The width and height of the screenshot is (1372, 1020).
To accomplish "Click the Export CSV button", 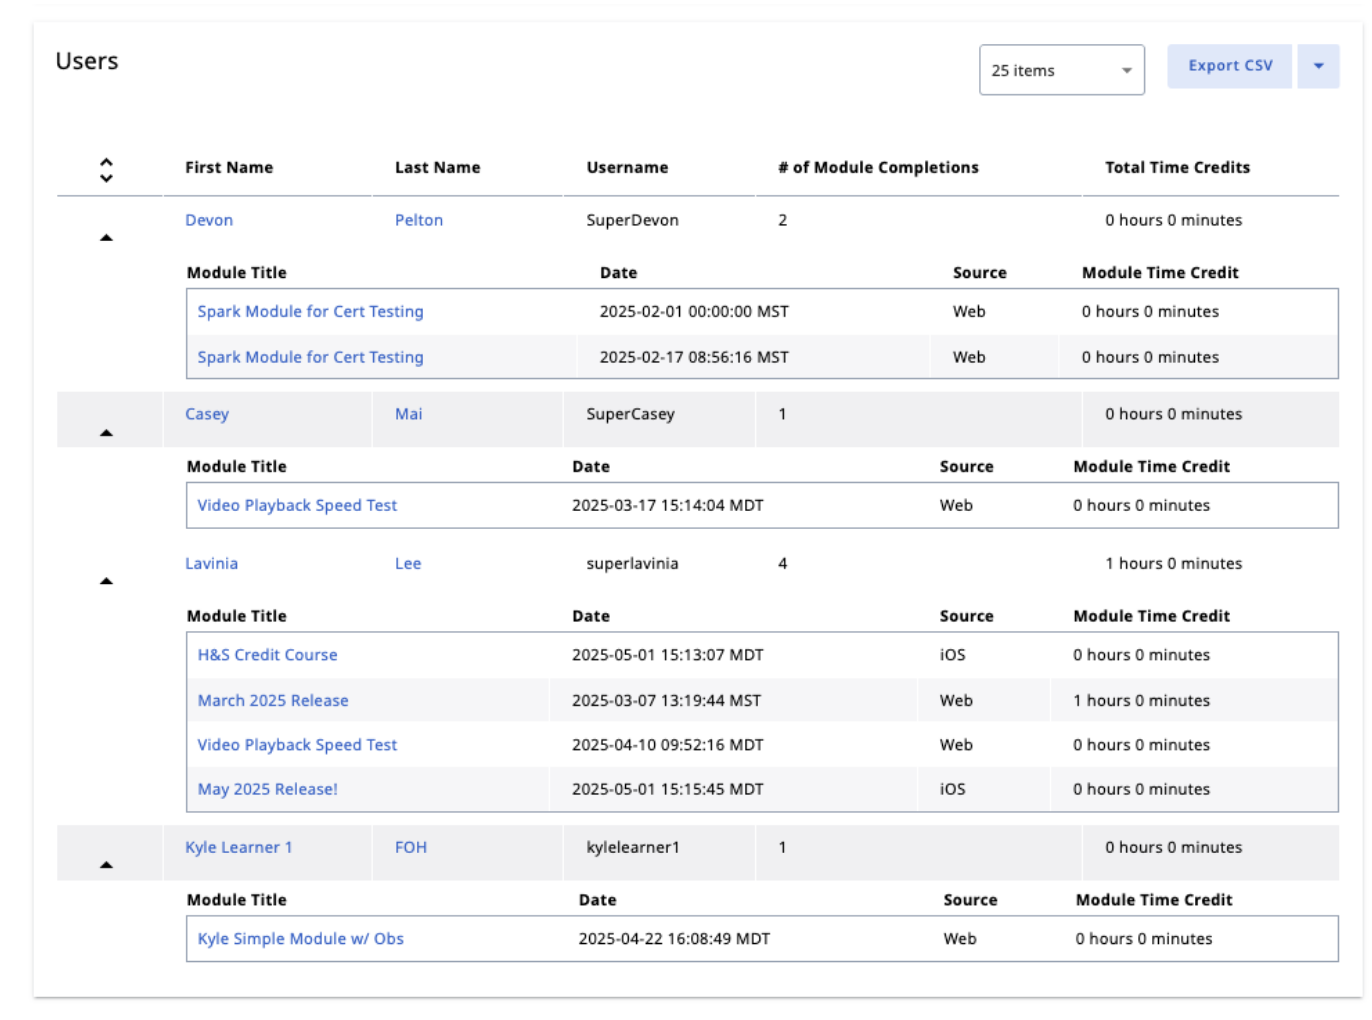I will [1230, 66].
